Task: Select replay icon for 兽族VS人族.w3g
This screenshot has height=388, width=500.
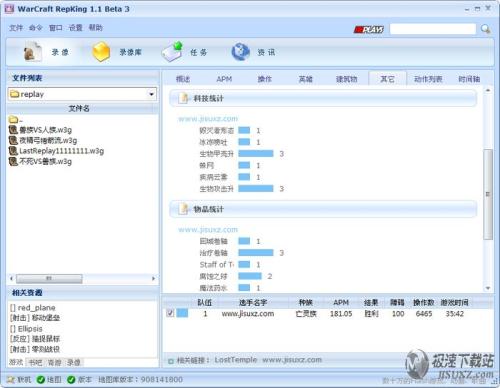Action: (13, 130)
